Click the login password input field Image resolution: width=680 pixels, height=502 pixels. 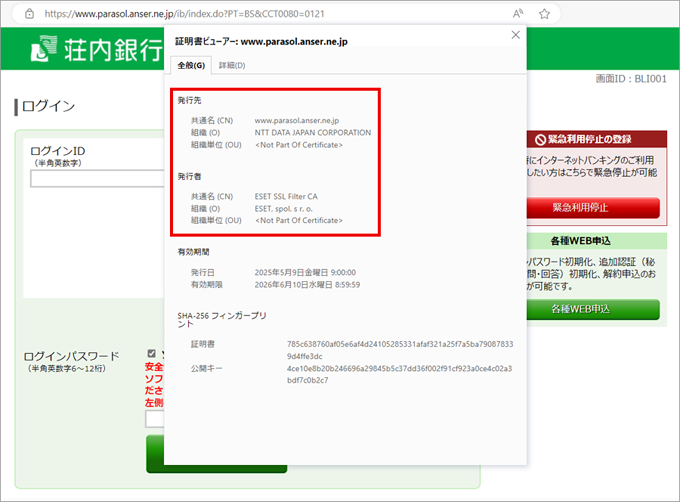pos(154,419)
